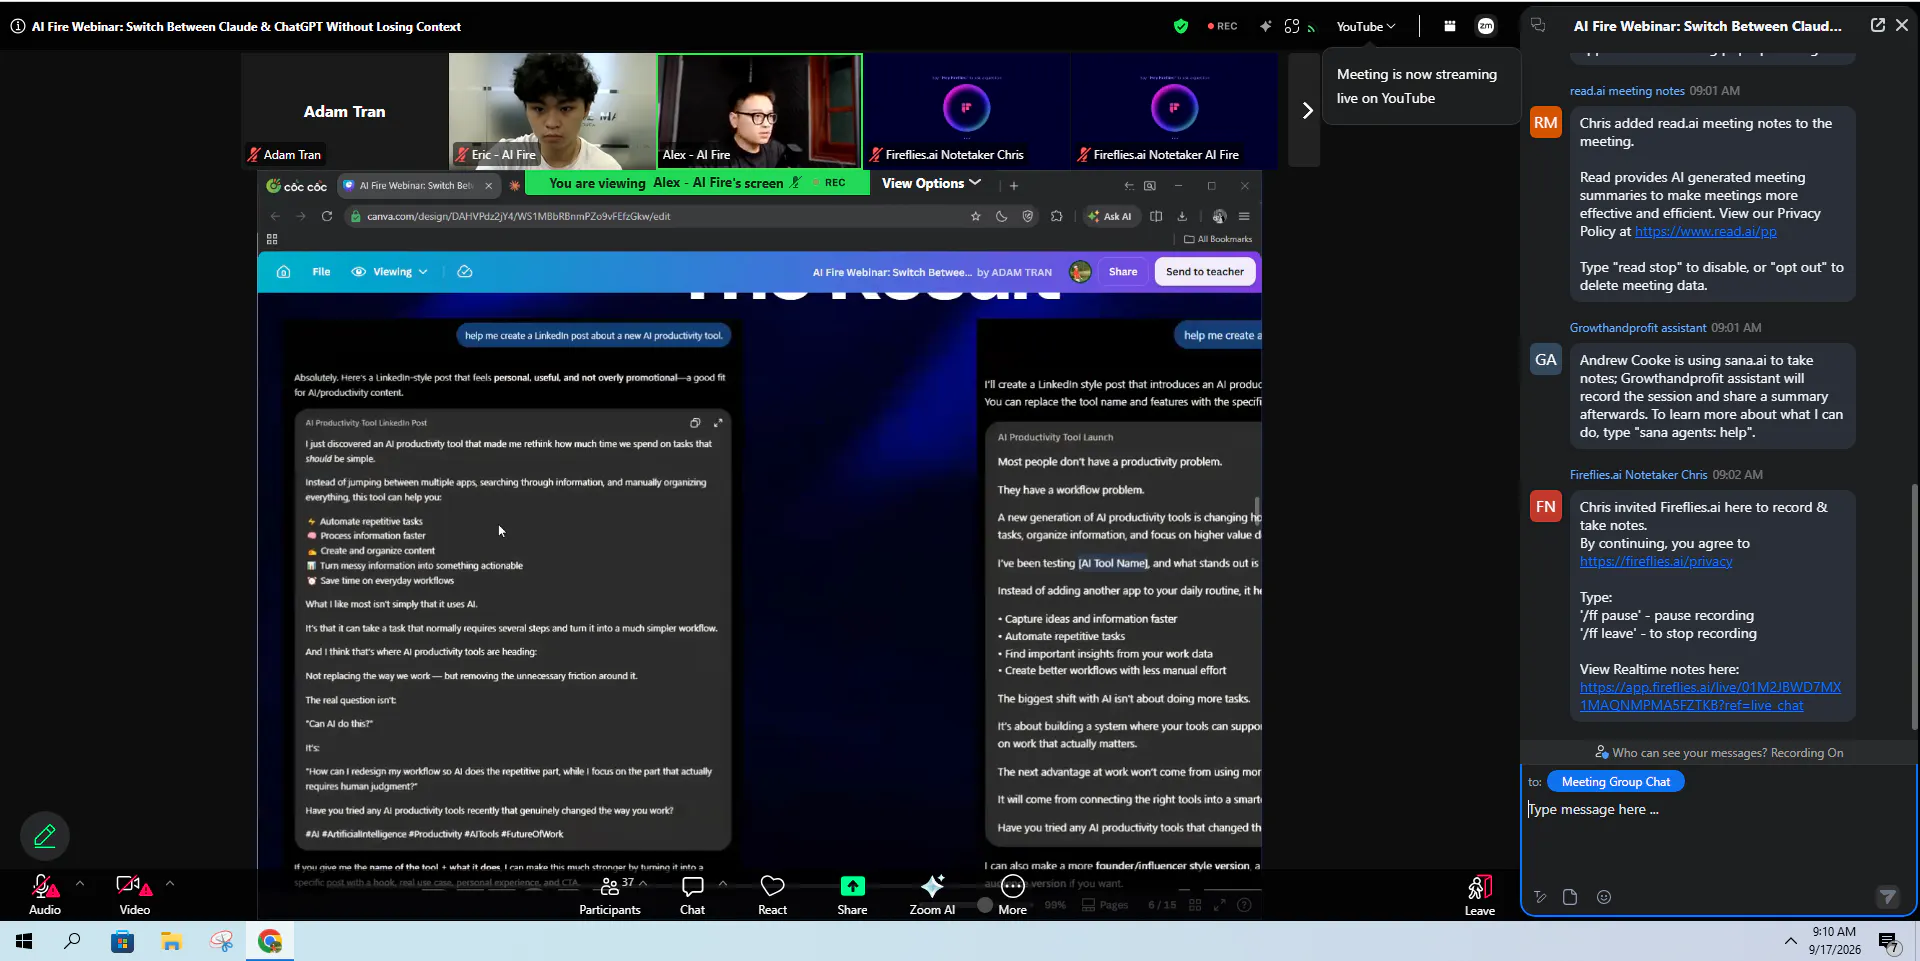Show hidden system tray icons
The image size is (1920, 961).
pyautogui.click(x=1790, y=941)
